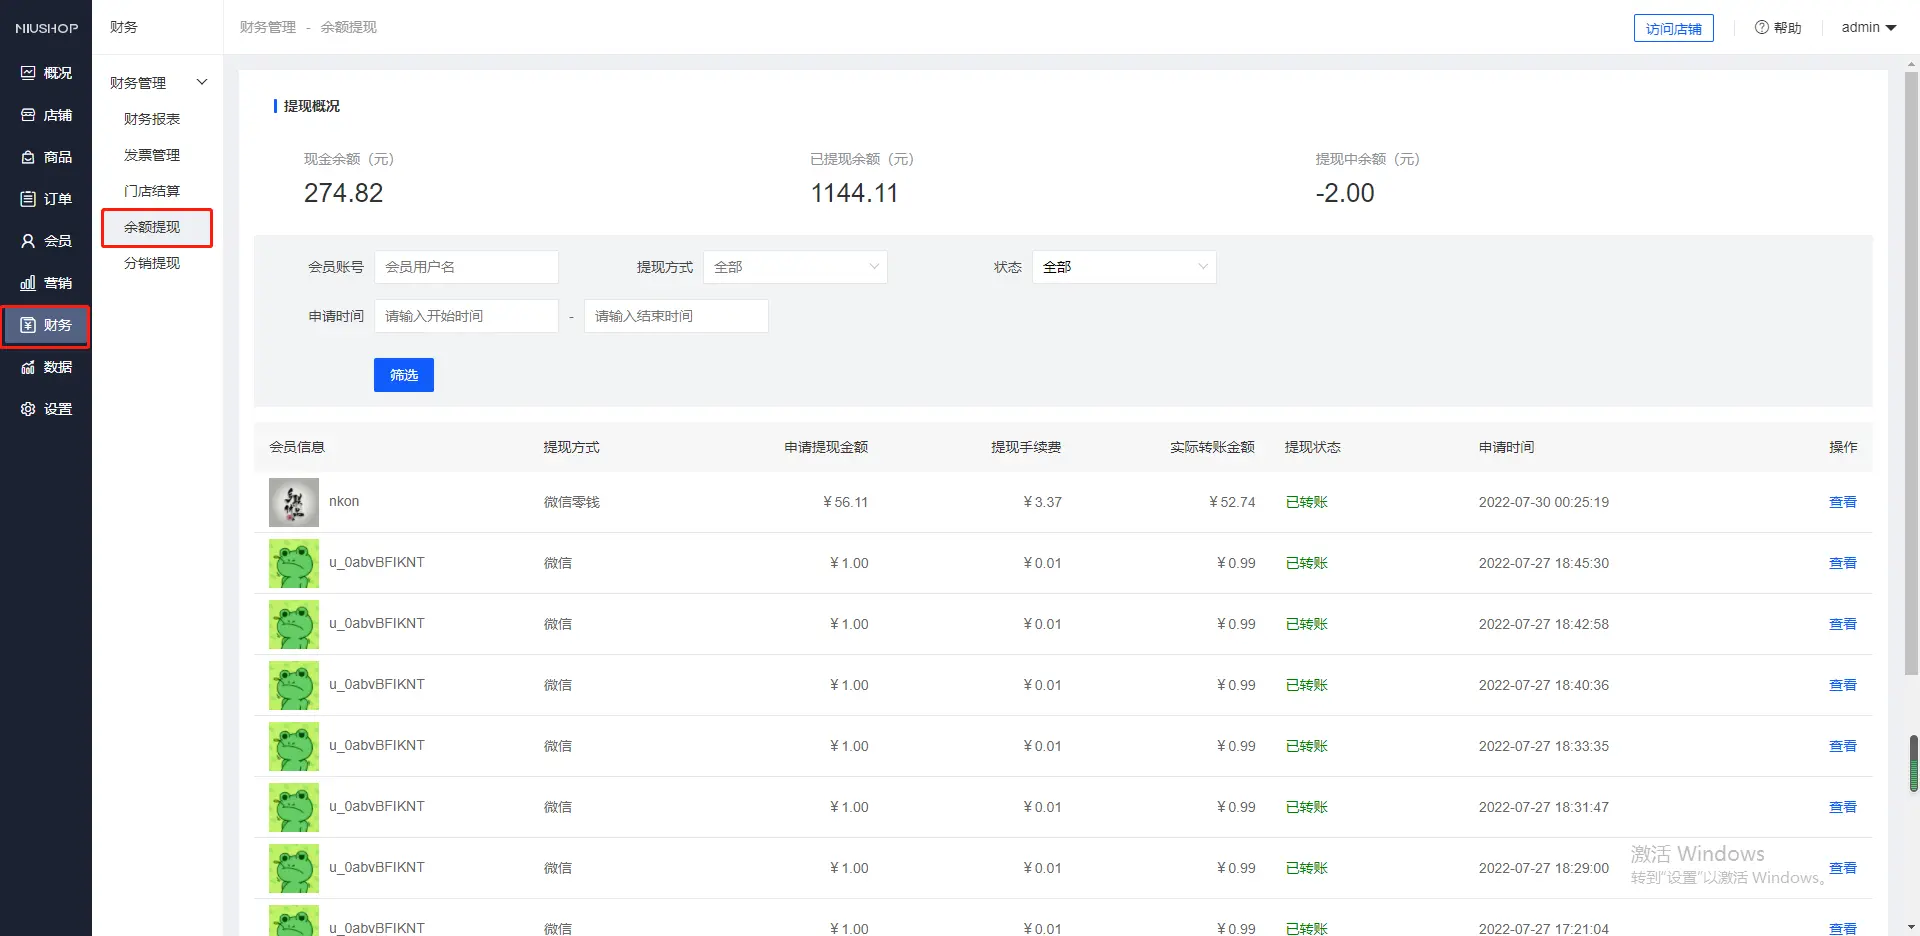This screenshot has height=936, width=1920.
Task: Click 查看 link for nkon withdrawal
Action: pos(1842,502)
